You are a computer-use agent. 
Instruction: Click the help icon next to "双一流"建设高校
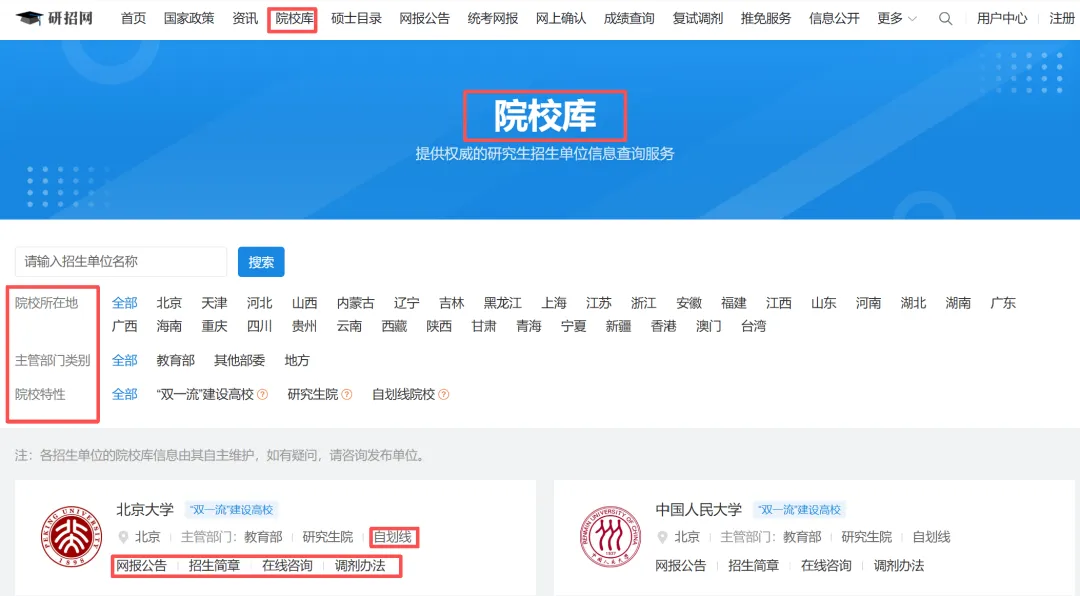click(262, 395)
